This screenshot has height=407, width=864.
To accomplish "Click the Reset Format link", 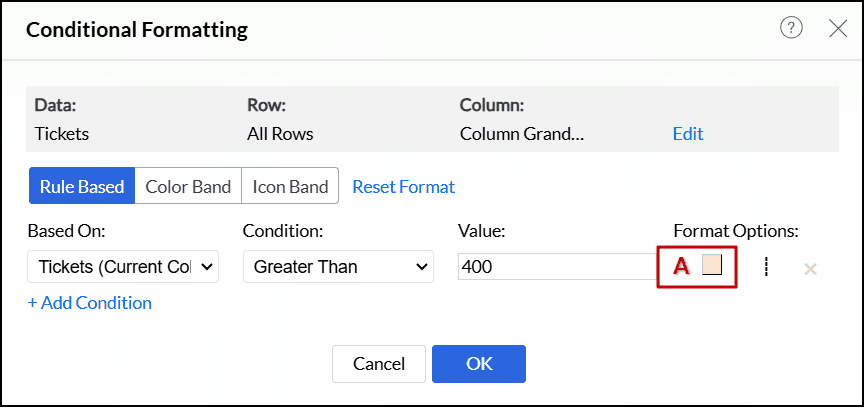I will click(403, 186).
